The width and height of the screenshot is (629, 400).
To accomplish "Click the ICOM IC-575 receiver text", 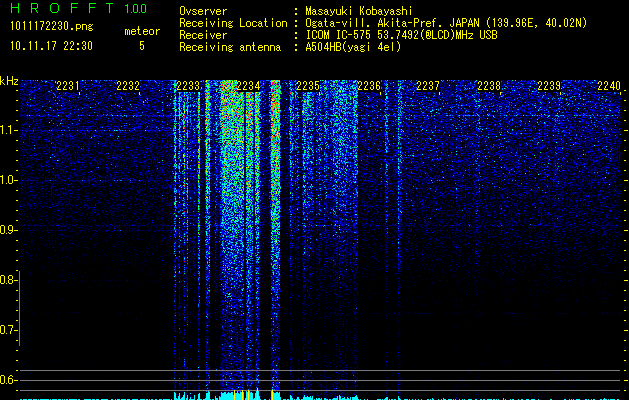I will coord(401,35).
